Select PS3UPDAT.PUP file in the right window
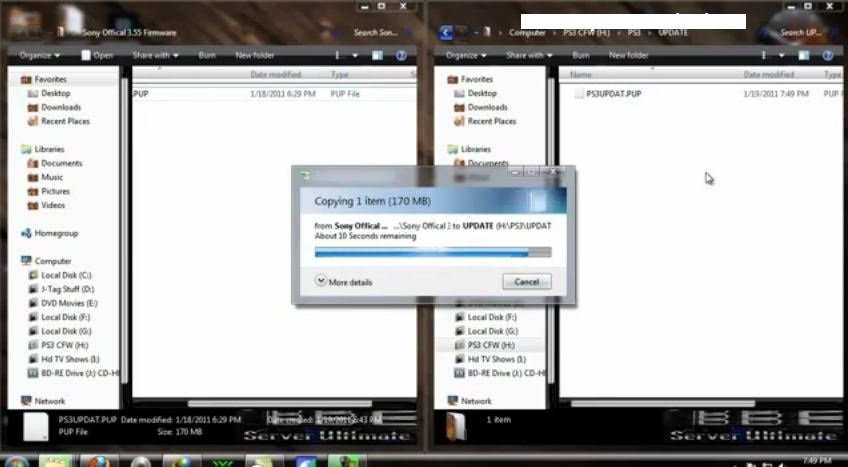The width and height of the screenshot is (848, 467). (613, 94)
